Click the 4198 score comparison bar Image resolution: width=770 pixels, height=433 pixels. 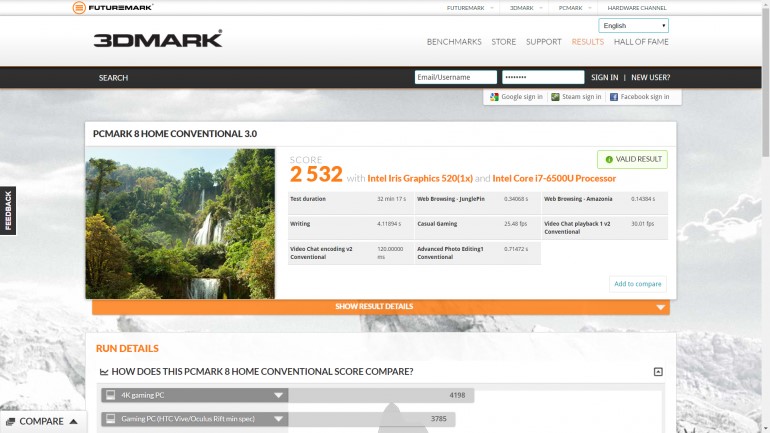click(381, 395)
